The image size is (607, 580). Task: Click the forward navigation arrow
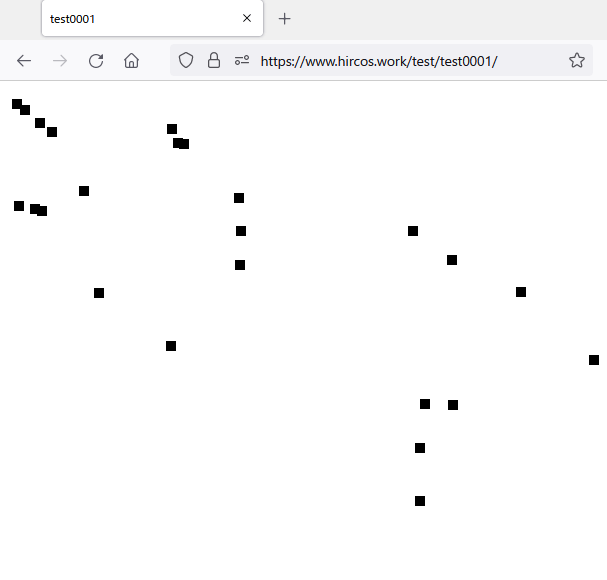coord(60,61)
